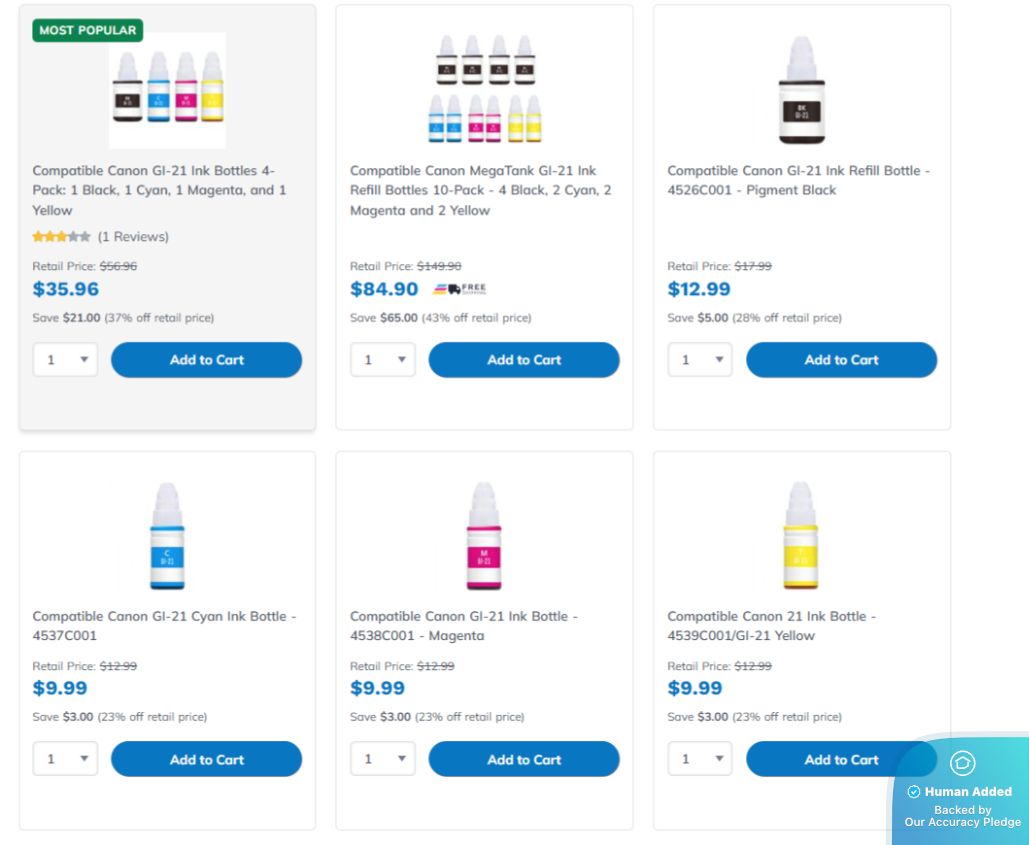1029x845 pixels.
Task: Click the Magenta ink bottle image
Action: click(x=484, y=536)
